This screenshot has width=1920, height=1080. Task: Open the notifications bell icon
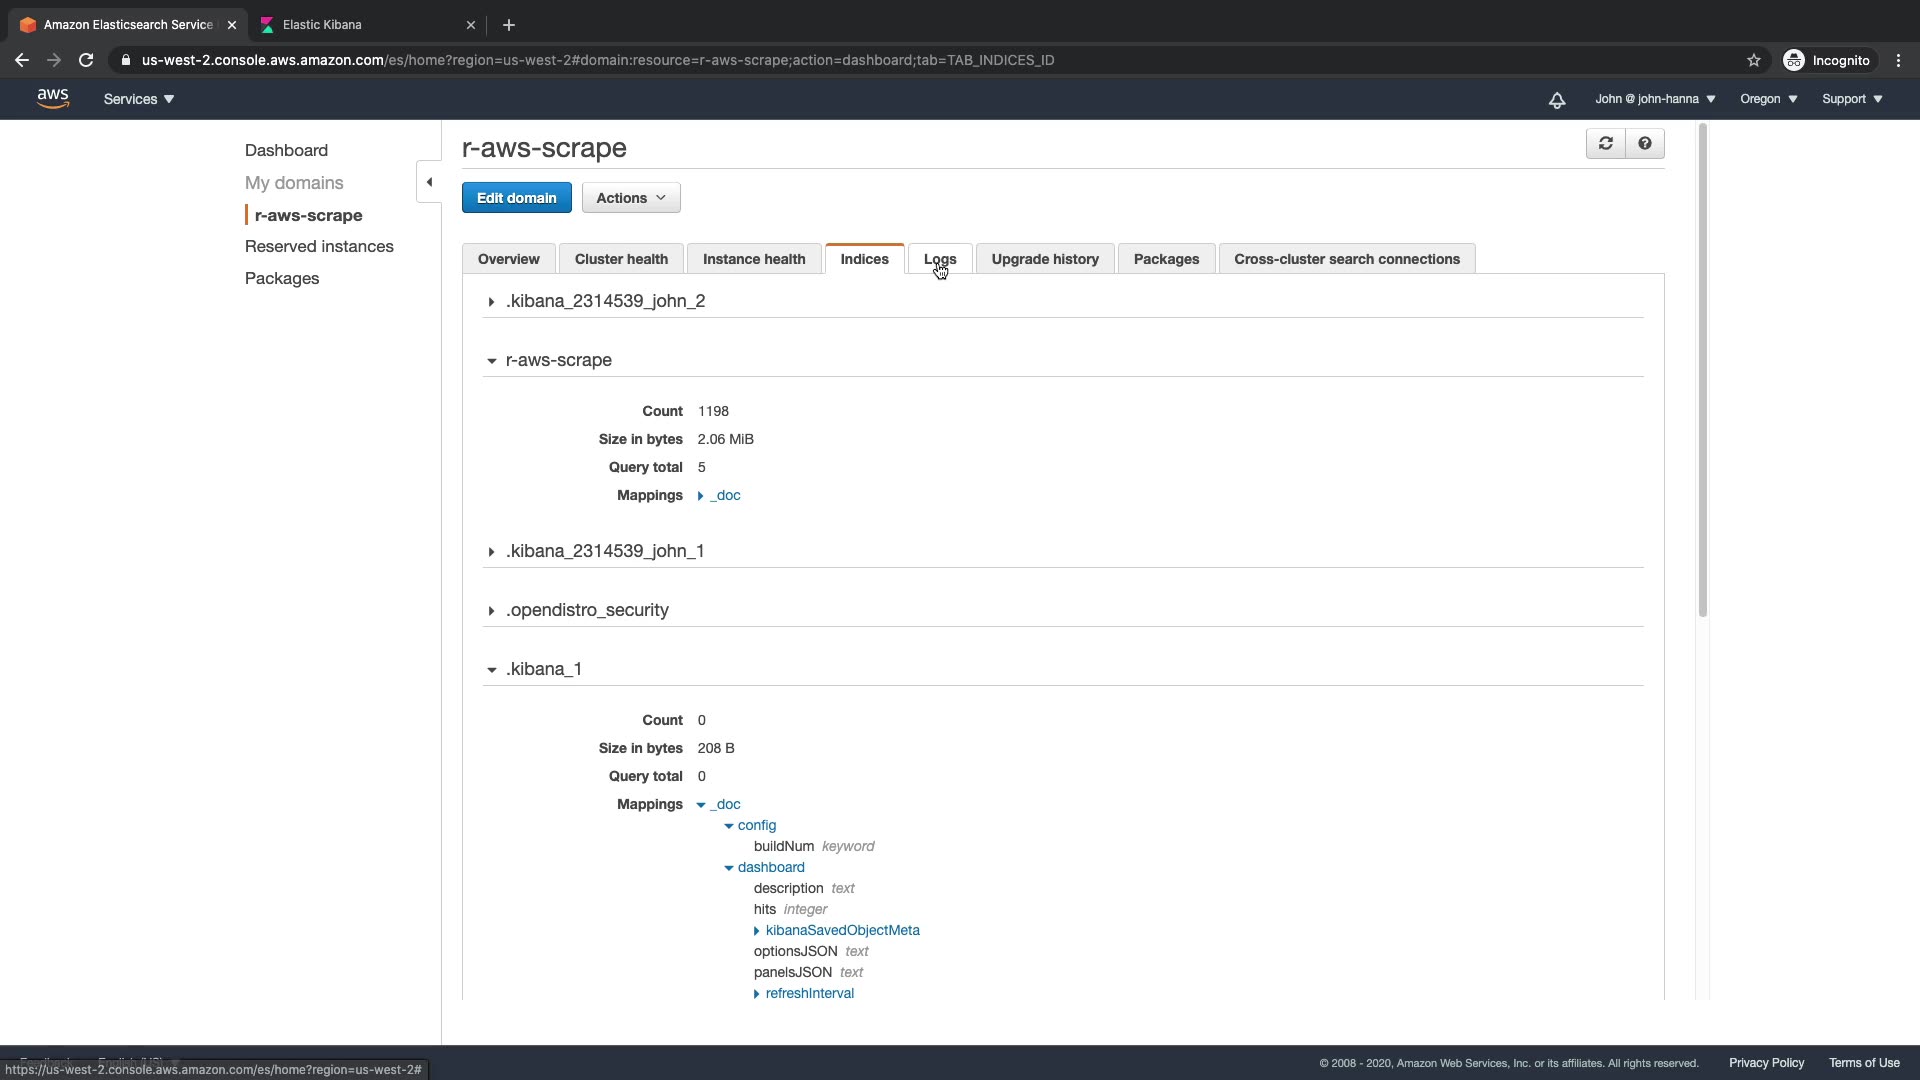click(x=1557, y=100)
